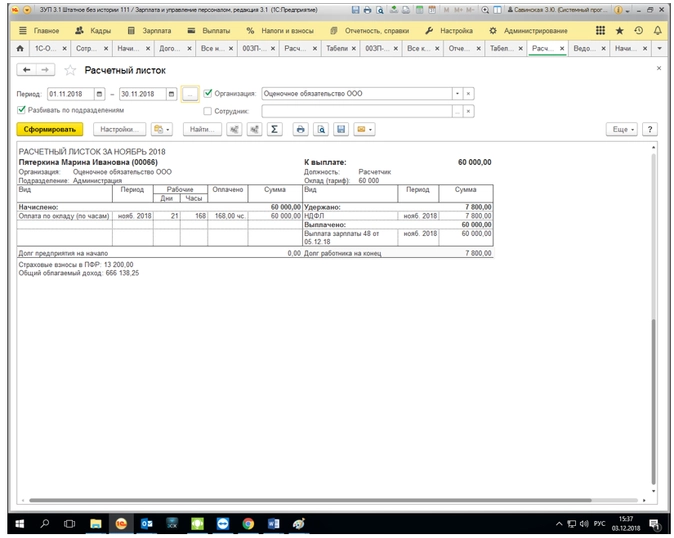Screen dimensions: 674x538
Task: Save the report with the floppy disk icon
Action: [x=341, y=129]
